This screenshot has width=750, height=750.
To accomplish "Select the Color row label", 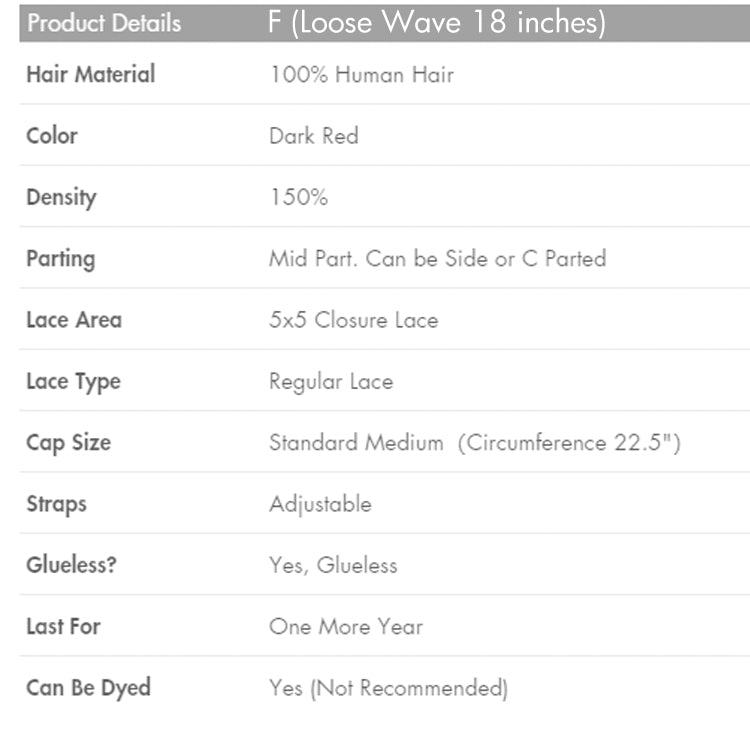I will (x=52, y=135).
